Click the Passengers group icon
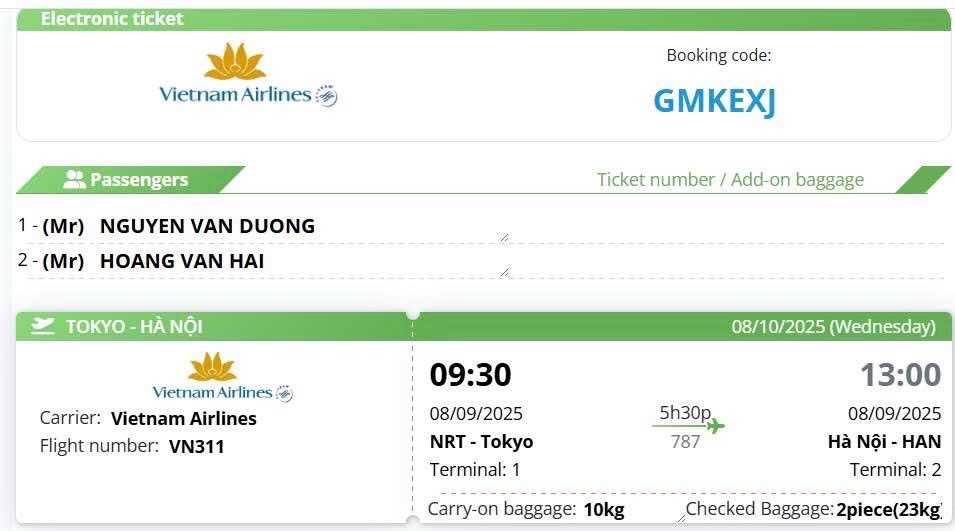 point(74,180)
